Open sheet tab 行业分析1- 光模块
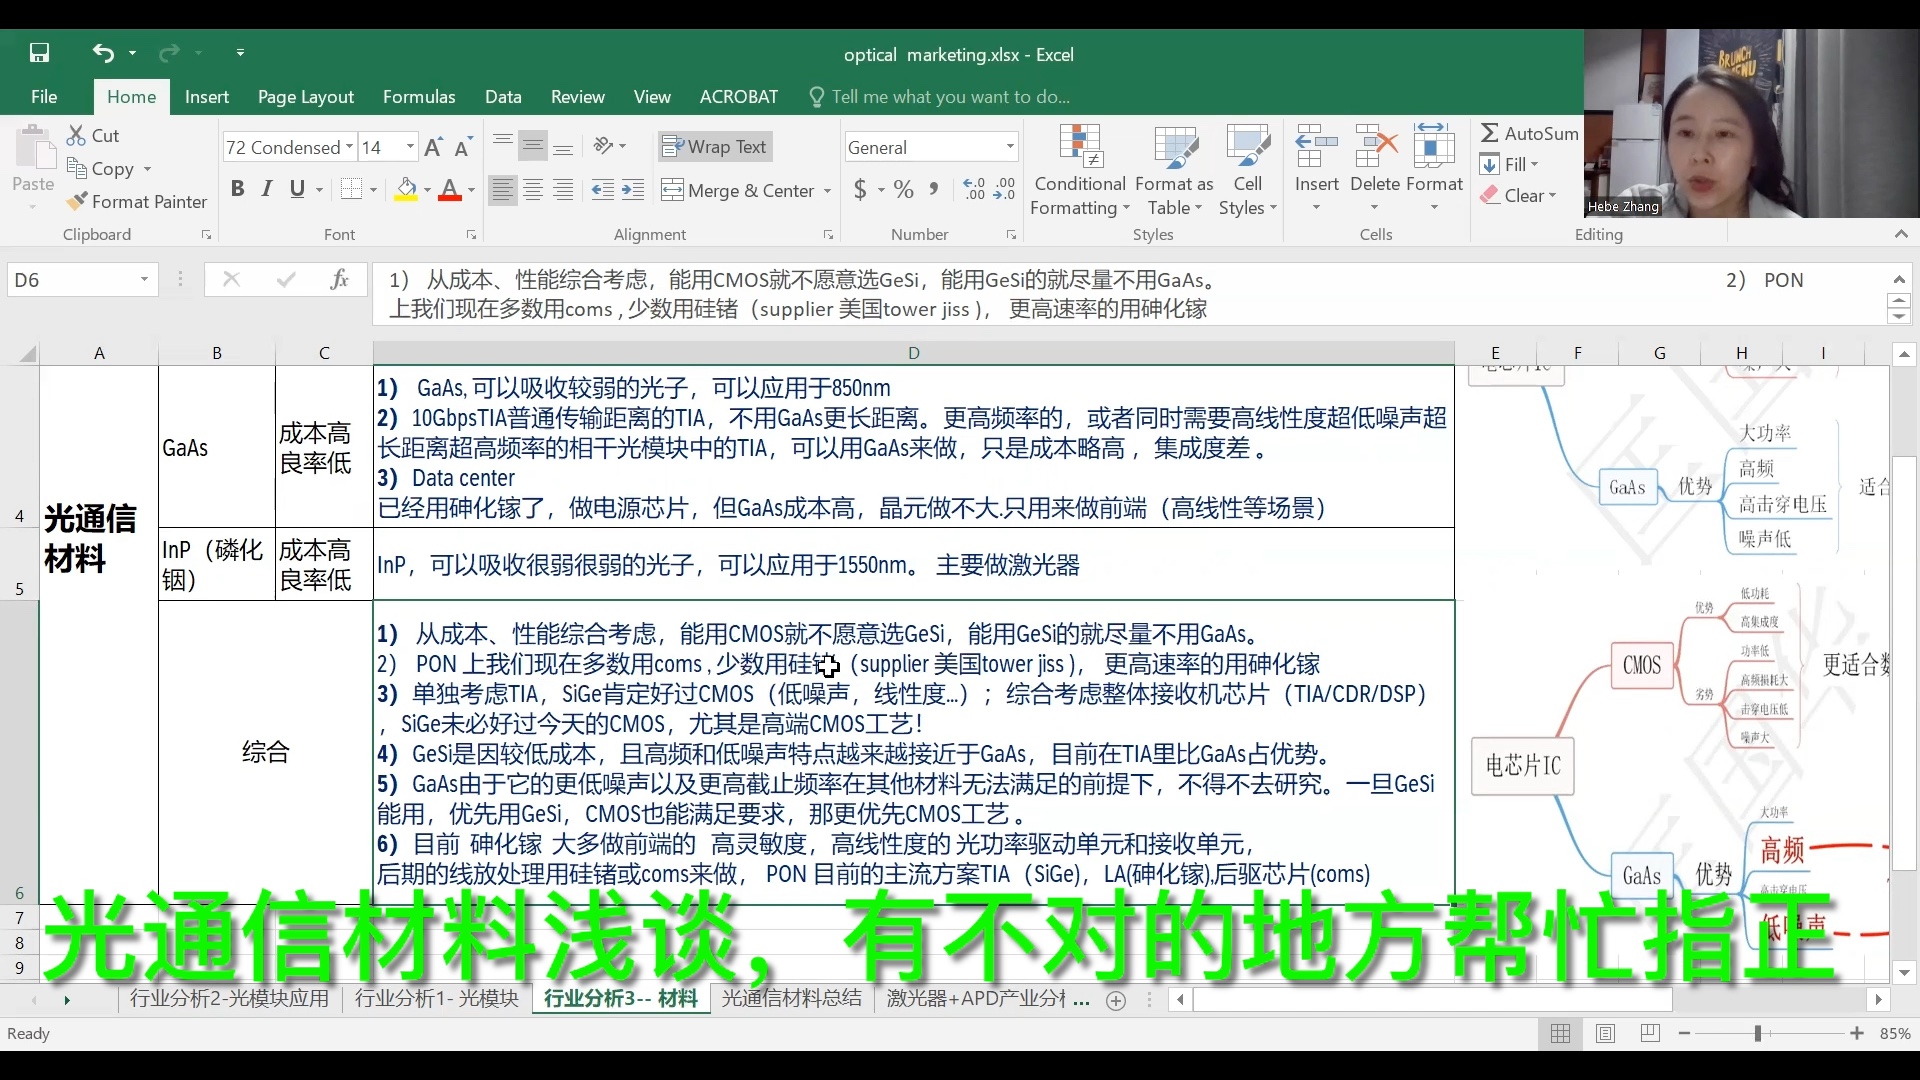The height and width of the screenshot is (1080, 1920). coord(437,998)
